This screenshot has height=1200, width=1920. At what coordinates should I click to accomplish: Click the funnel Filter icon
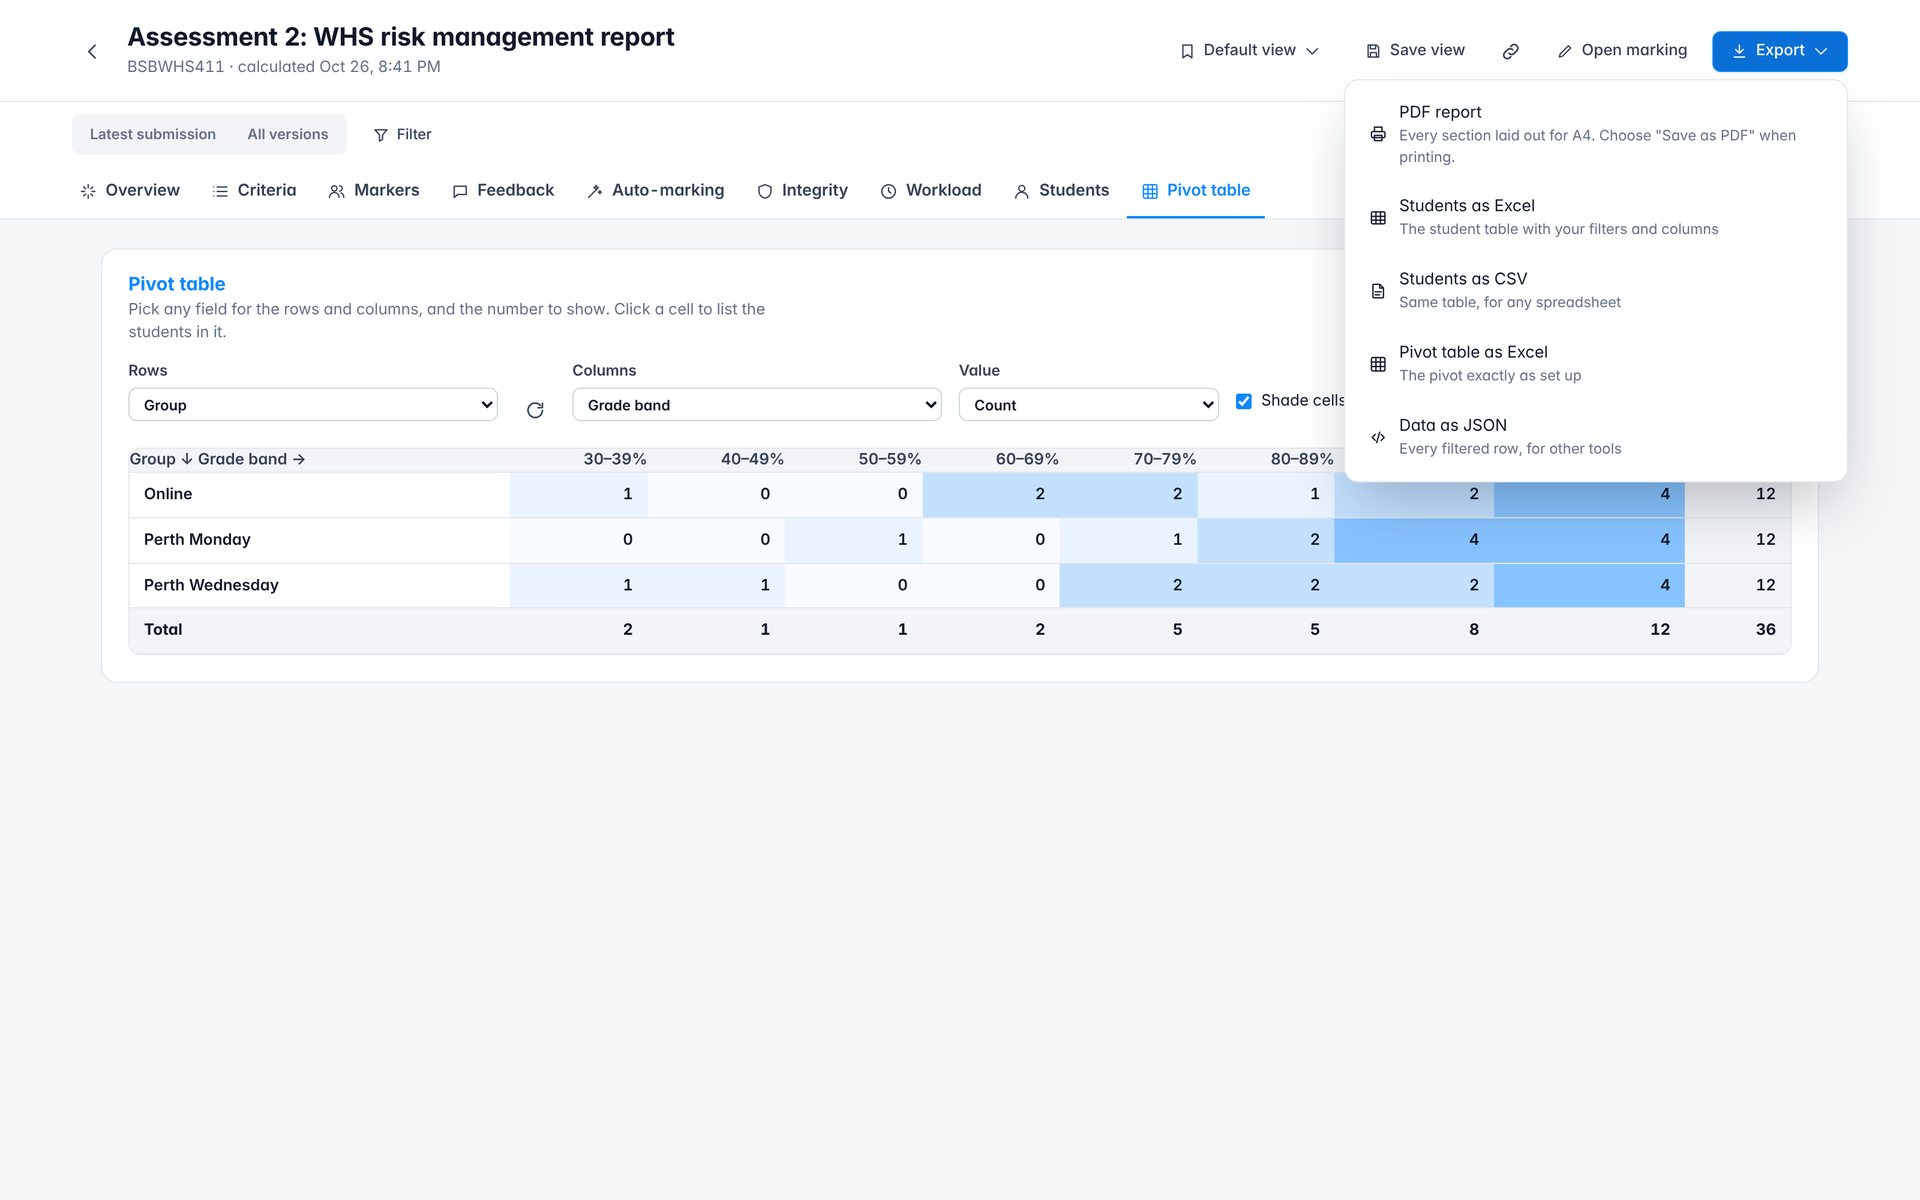coord(381,135)
